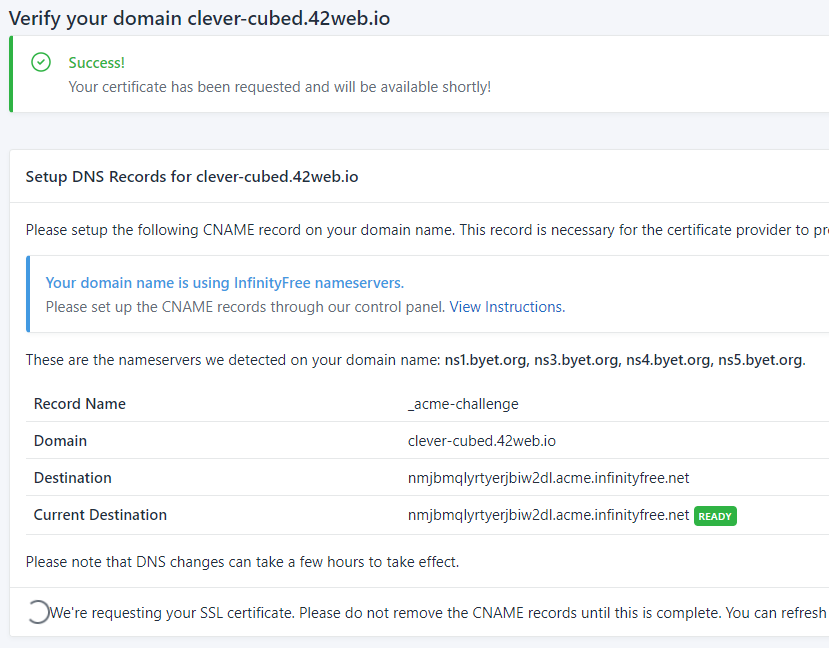Click the 'Current Destination' row label
Viewport: 829px width, 648px height.
click(100, 515)
